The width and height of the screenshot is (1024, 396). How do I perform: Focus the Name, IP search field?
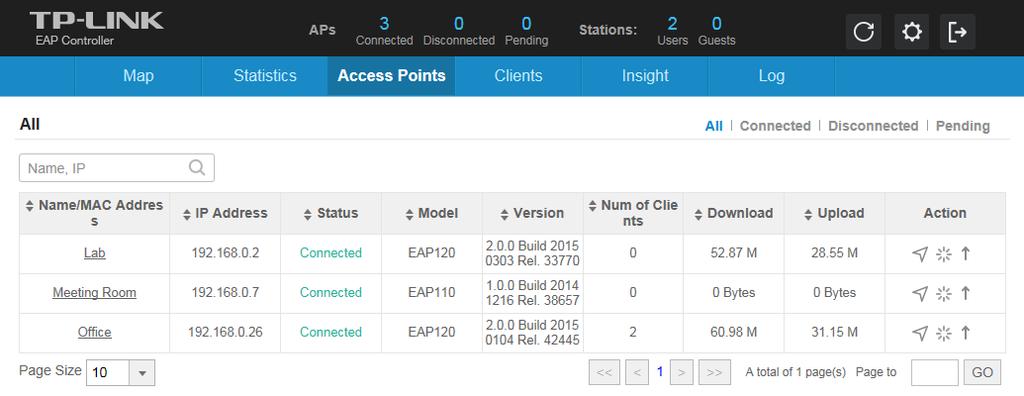click(117, 168)
